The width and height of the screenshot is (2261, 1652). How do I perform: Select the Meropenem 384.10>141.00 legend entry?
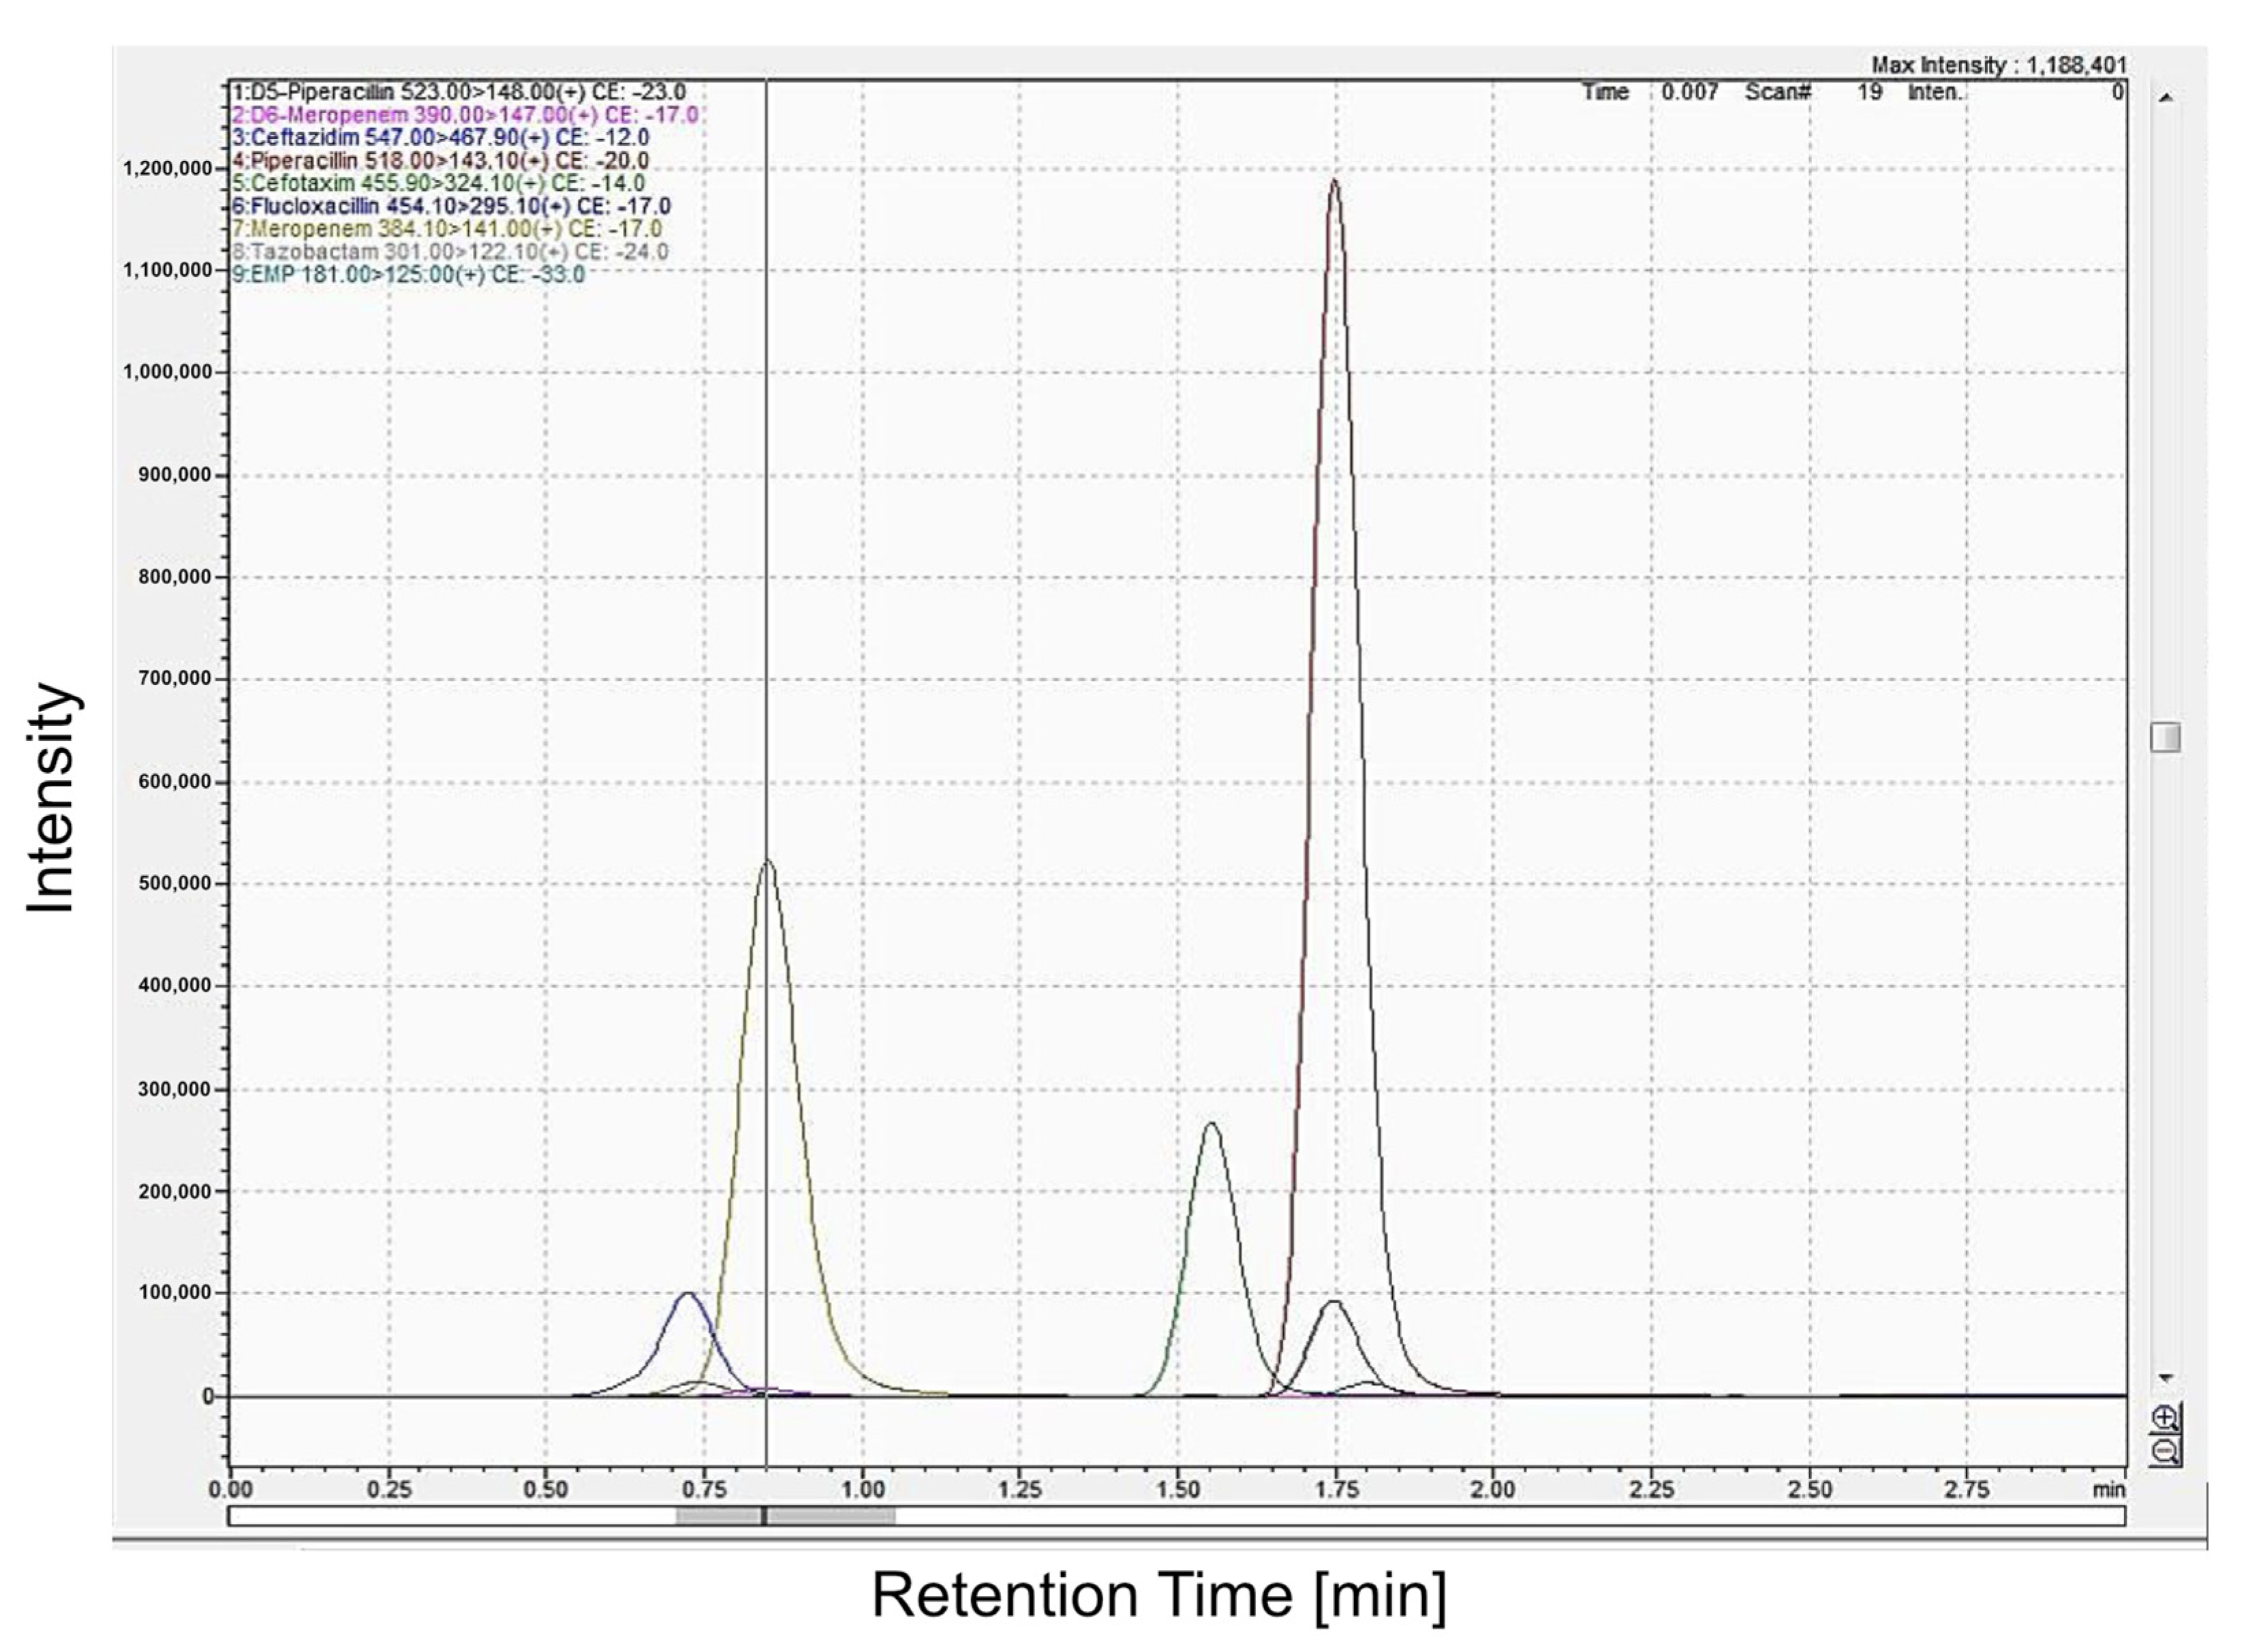(446, 229)
